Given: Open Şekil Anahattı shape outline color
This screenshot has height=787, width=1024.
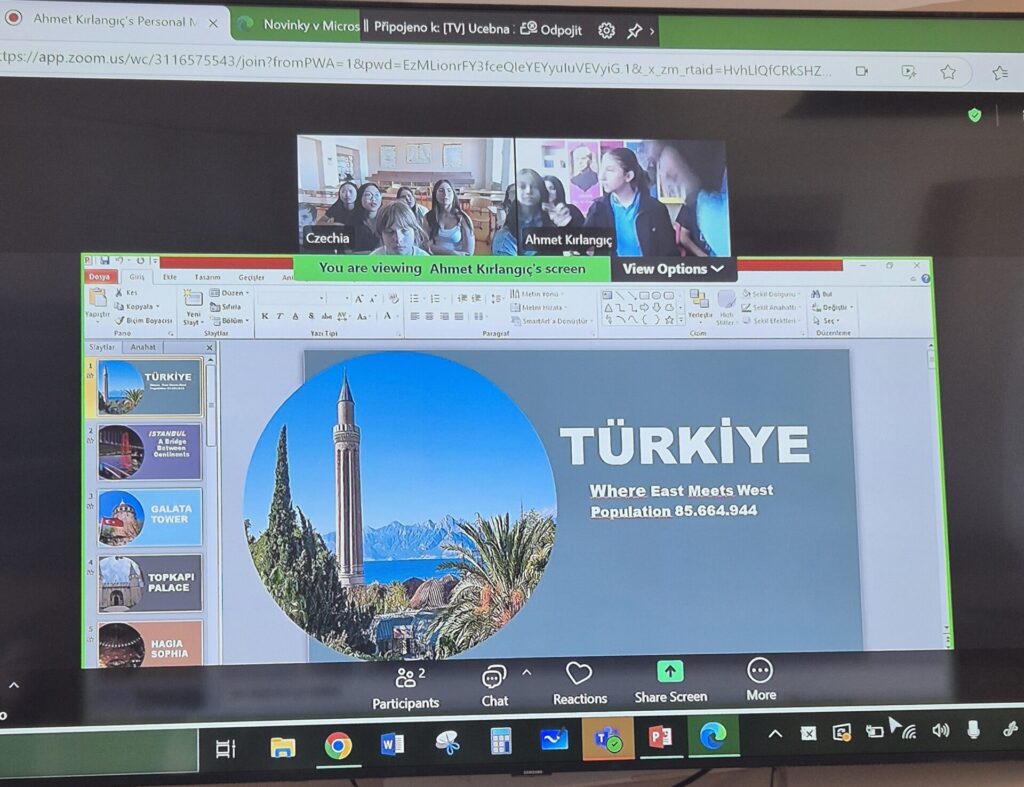Looking at the screenshot, I should click(771, 308).
